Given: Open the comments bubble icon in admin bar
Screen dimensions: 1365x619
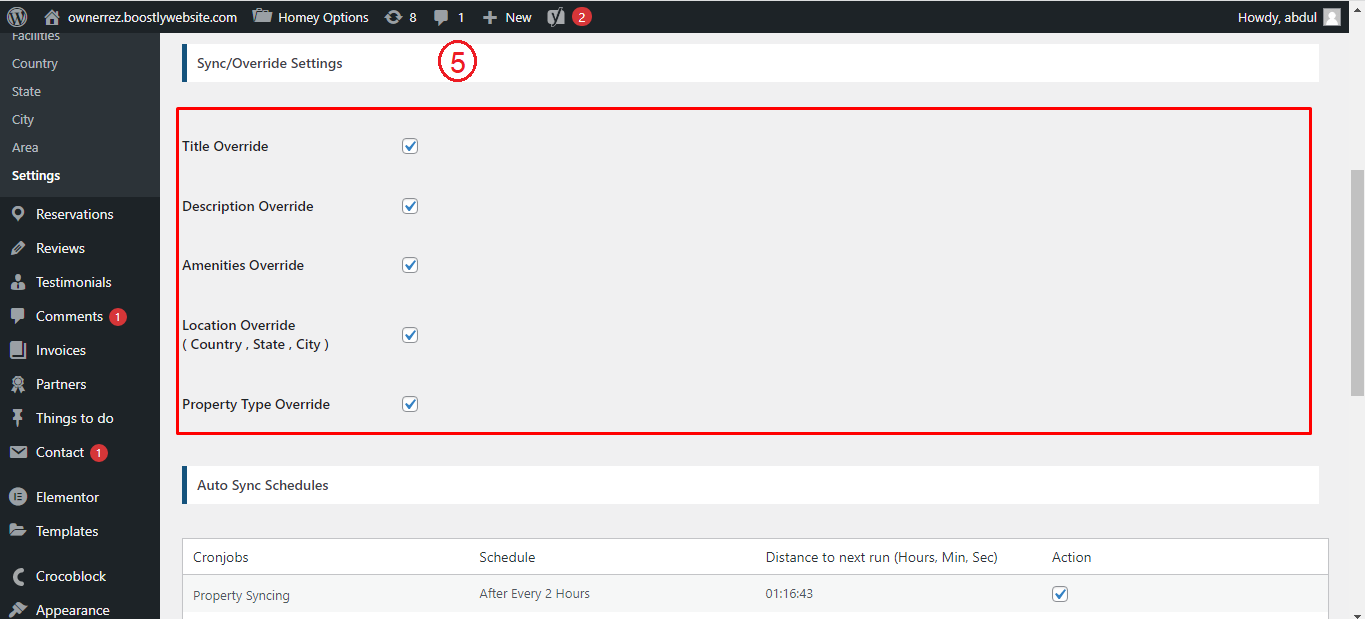Looking at the screenshot, I should [441, 17].
